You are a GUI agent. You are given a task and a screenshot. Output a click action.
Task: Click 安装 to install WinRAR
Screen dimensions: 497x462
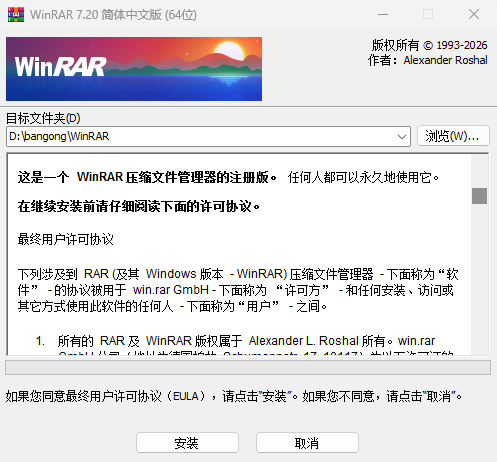[x=187, y=443]
